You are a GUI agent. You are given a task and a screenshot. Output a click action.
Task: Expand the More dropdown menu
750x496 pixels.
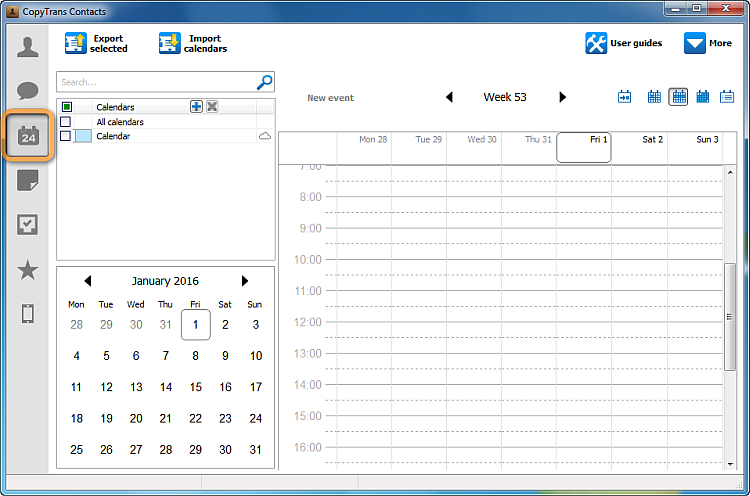click(x=707, y=44)
